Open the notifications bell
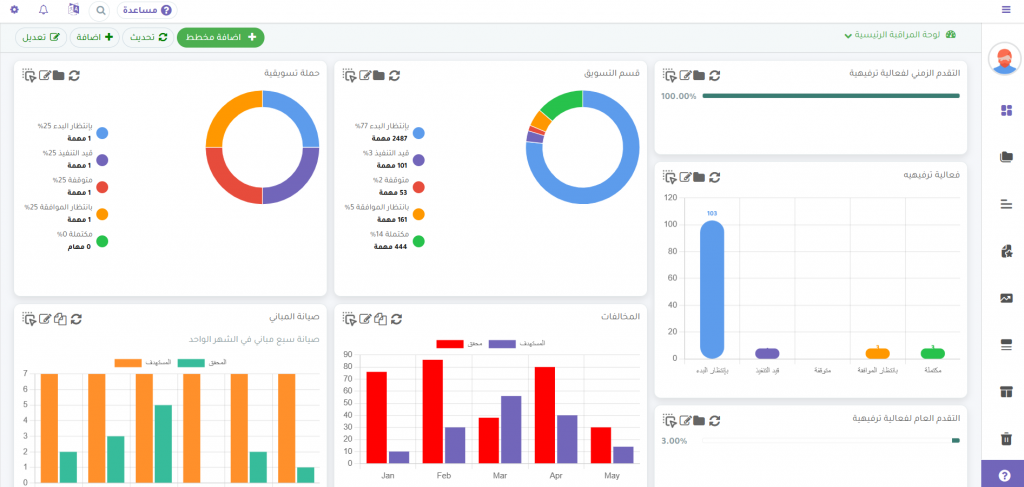The width and height of the screenshot is (1024, 487). [x=43, y=10]
